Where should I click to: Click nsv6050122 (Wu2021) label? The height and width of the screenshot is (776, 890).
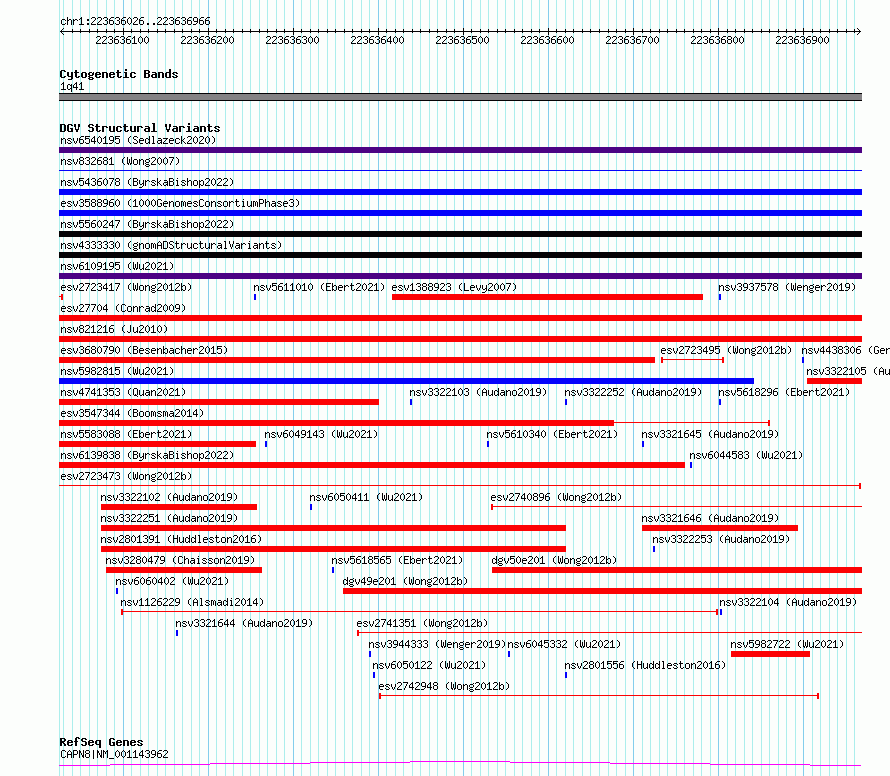click(429, 665)
